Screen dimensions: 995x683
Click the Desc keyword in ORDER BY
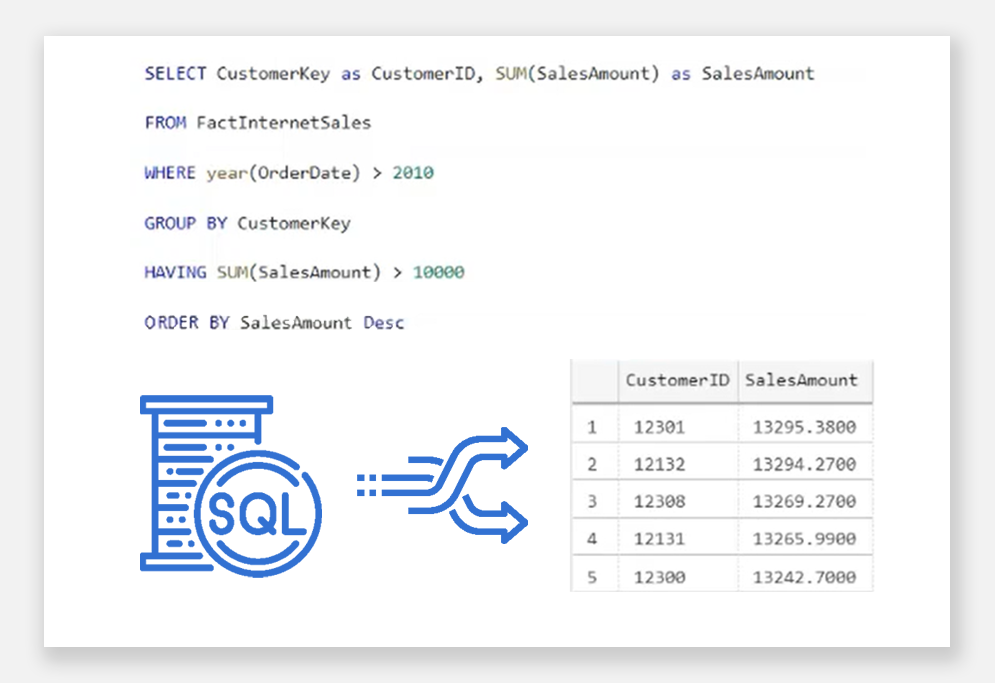click(x=384, y=323)
